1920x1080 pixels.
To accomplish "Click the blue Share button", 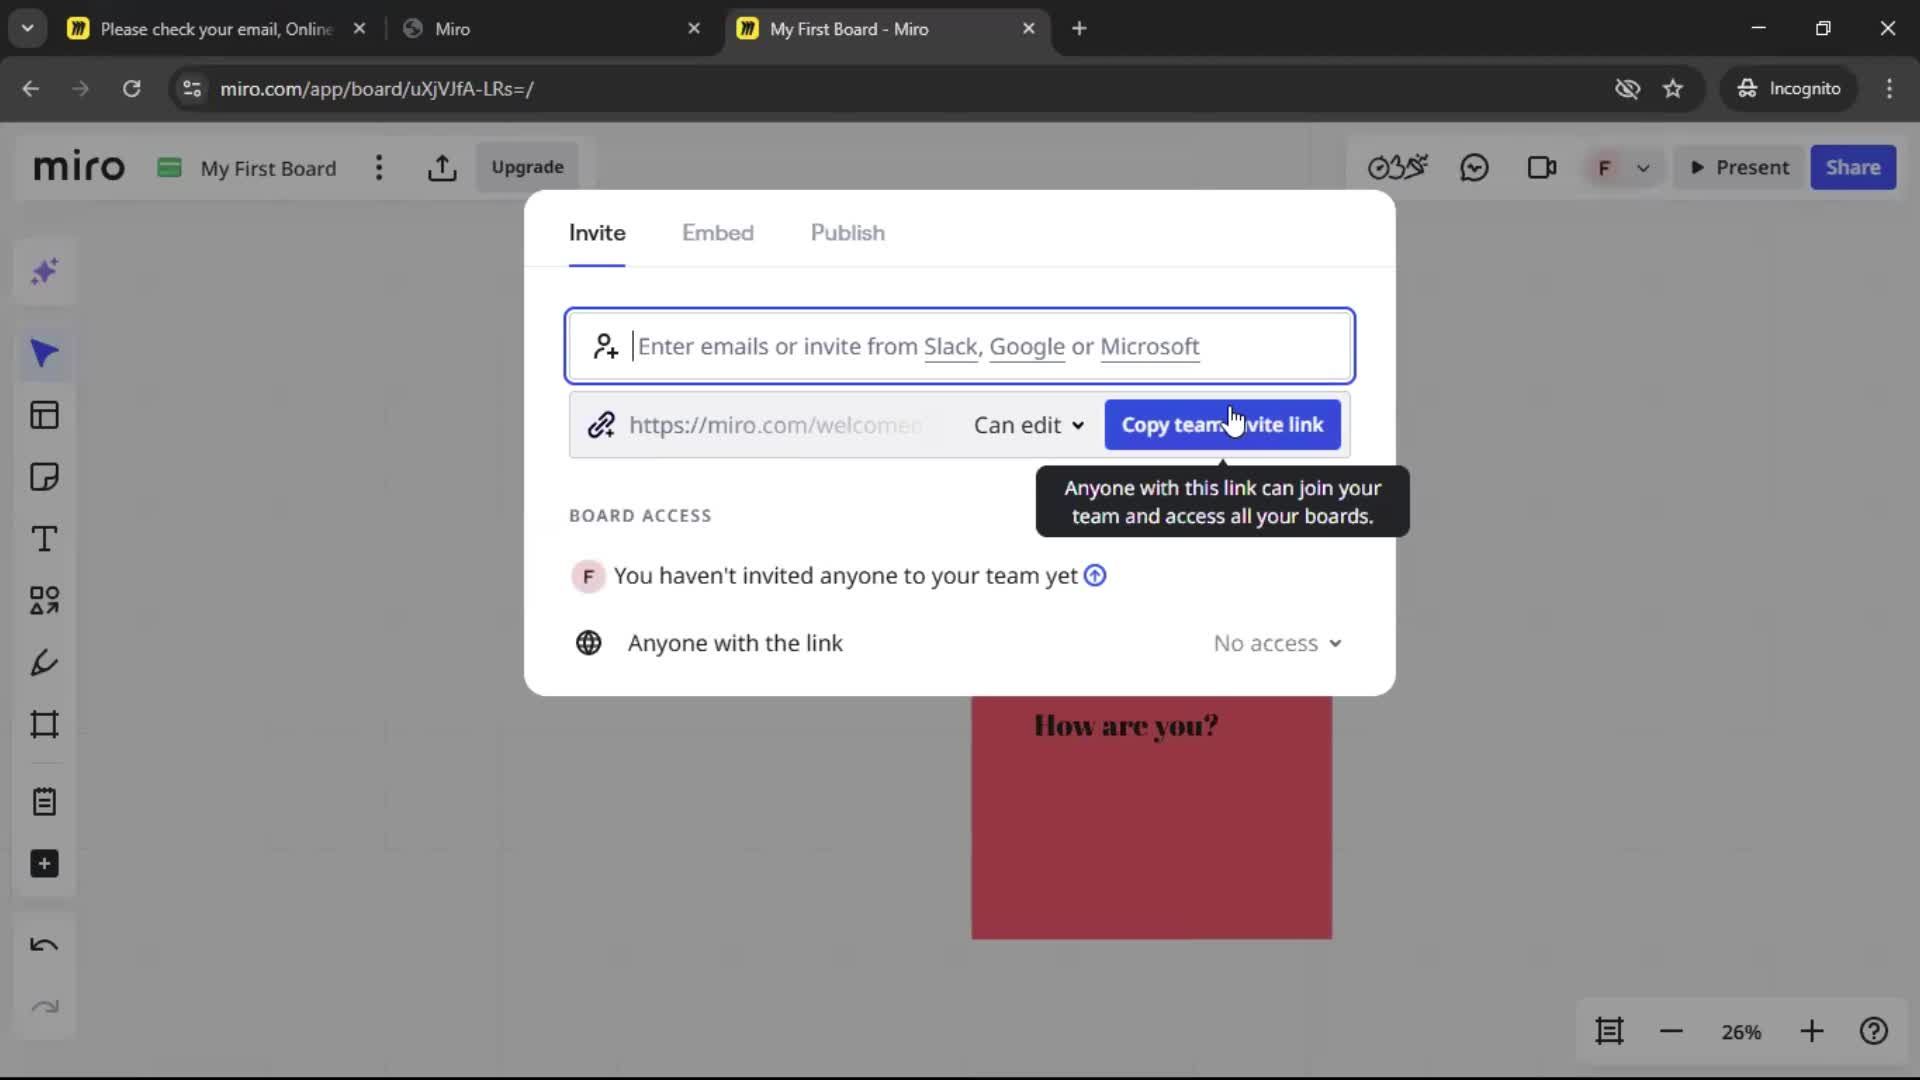I will (x=1853, y=167).
